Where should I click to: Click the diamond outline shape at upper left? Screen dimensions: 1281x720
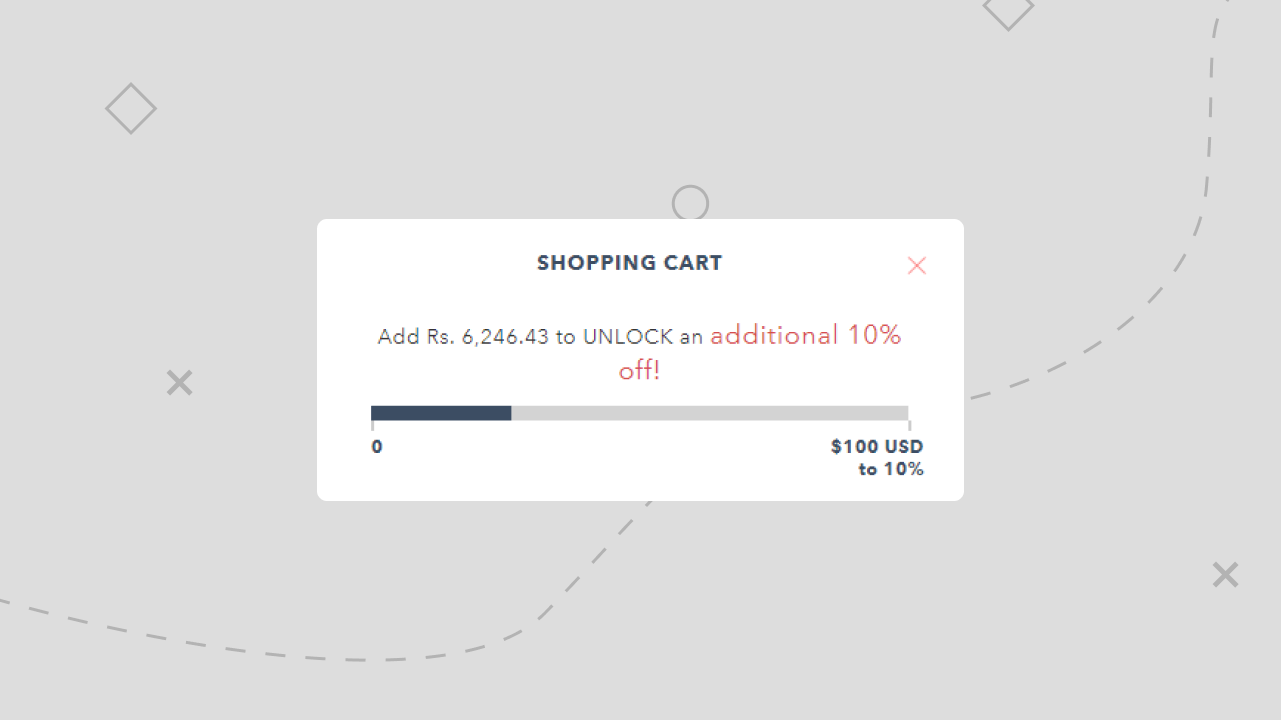(x=131, y=108)
